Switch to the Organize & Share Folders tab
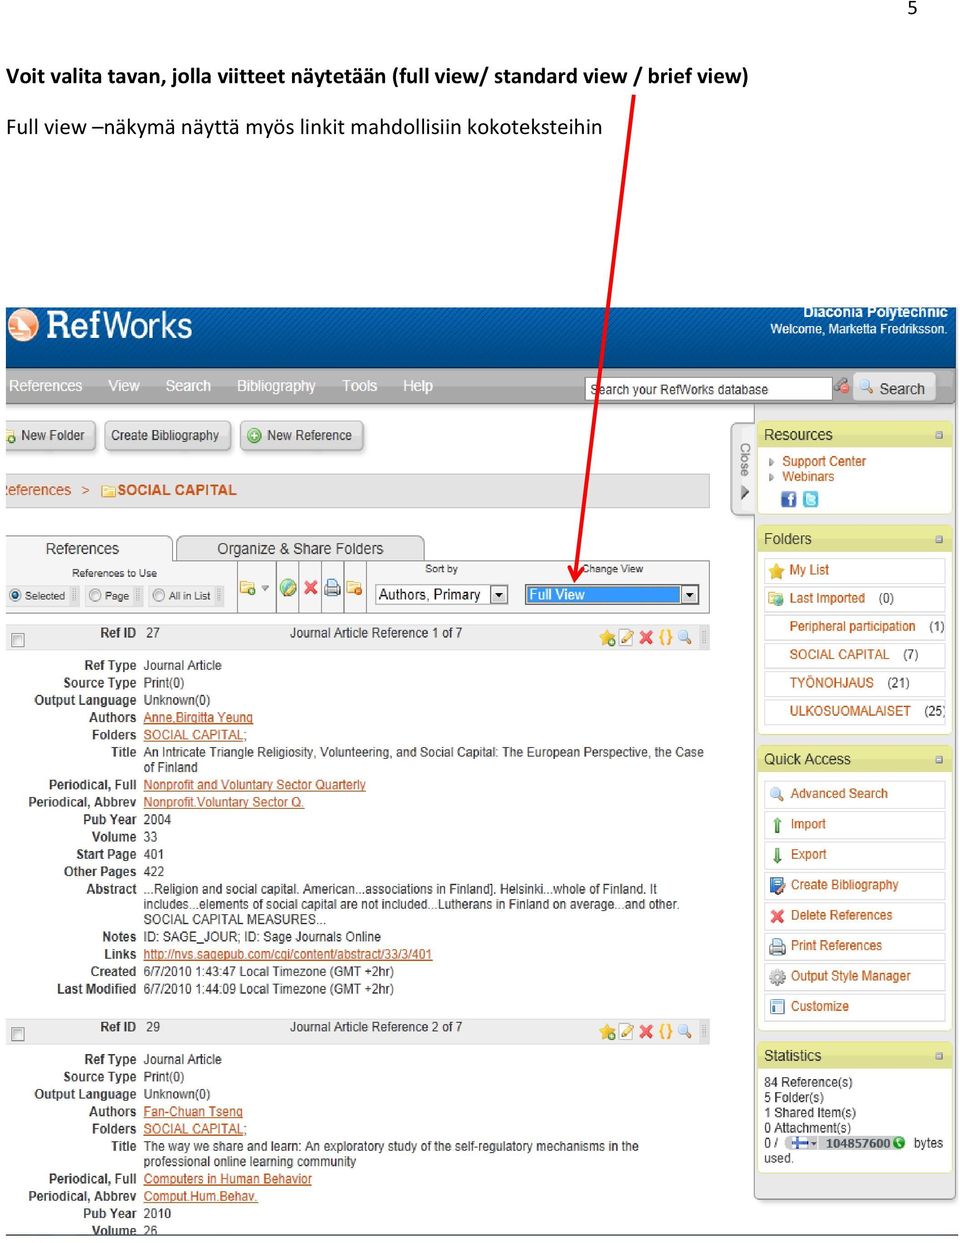This screenshot has height=1243, width=960. pos(300,549)
